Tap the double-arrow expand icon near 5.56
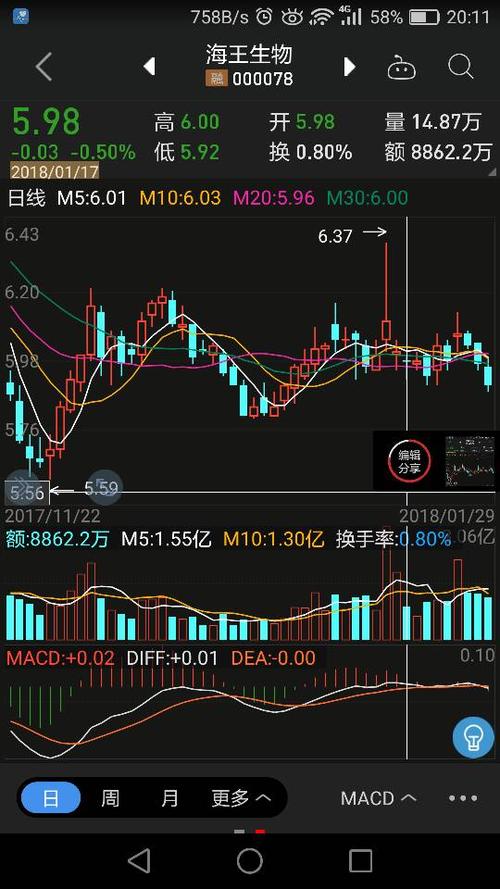 22,480
